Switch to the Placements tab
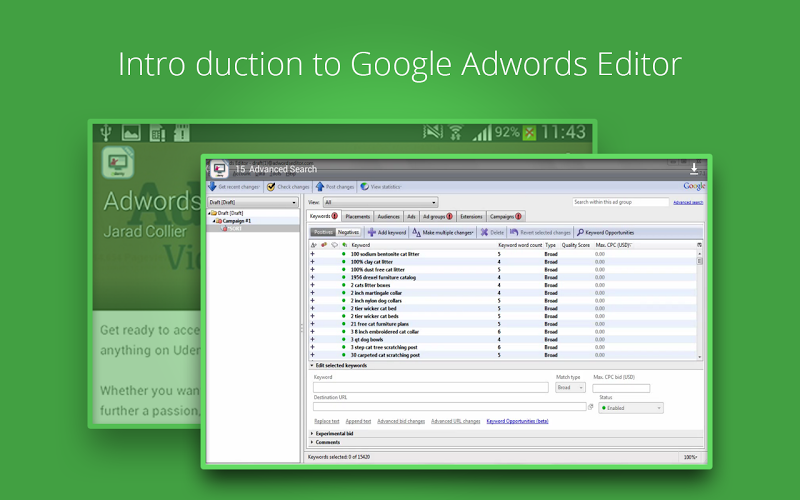This screenshot has width=800, height=500. pyautogui.click(x=357, y=216)
